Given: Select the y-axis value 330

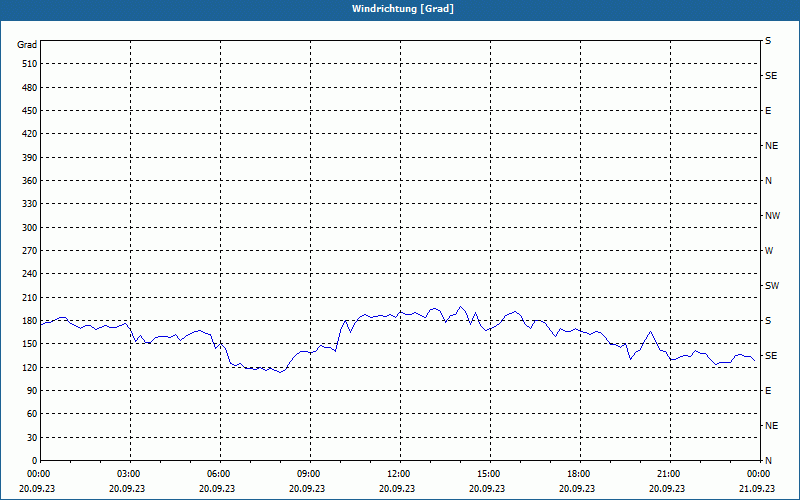Looking at the screenshot, I should (x=30, y=204).
